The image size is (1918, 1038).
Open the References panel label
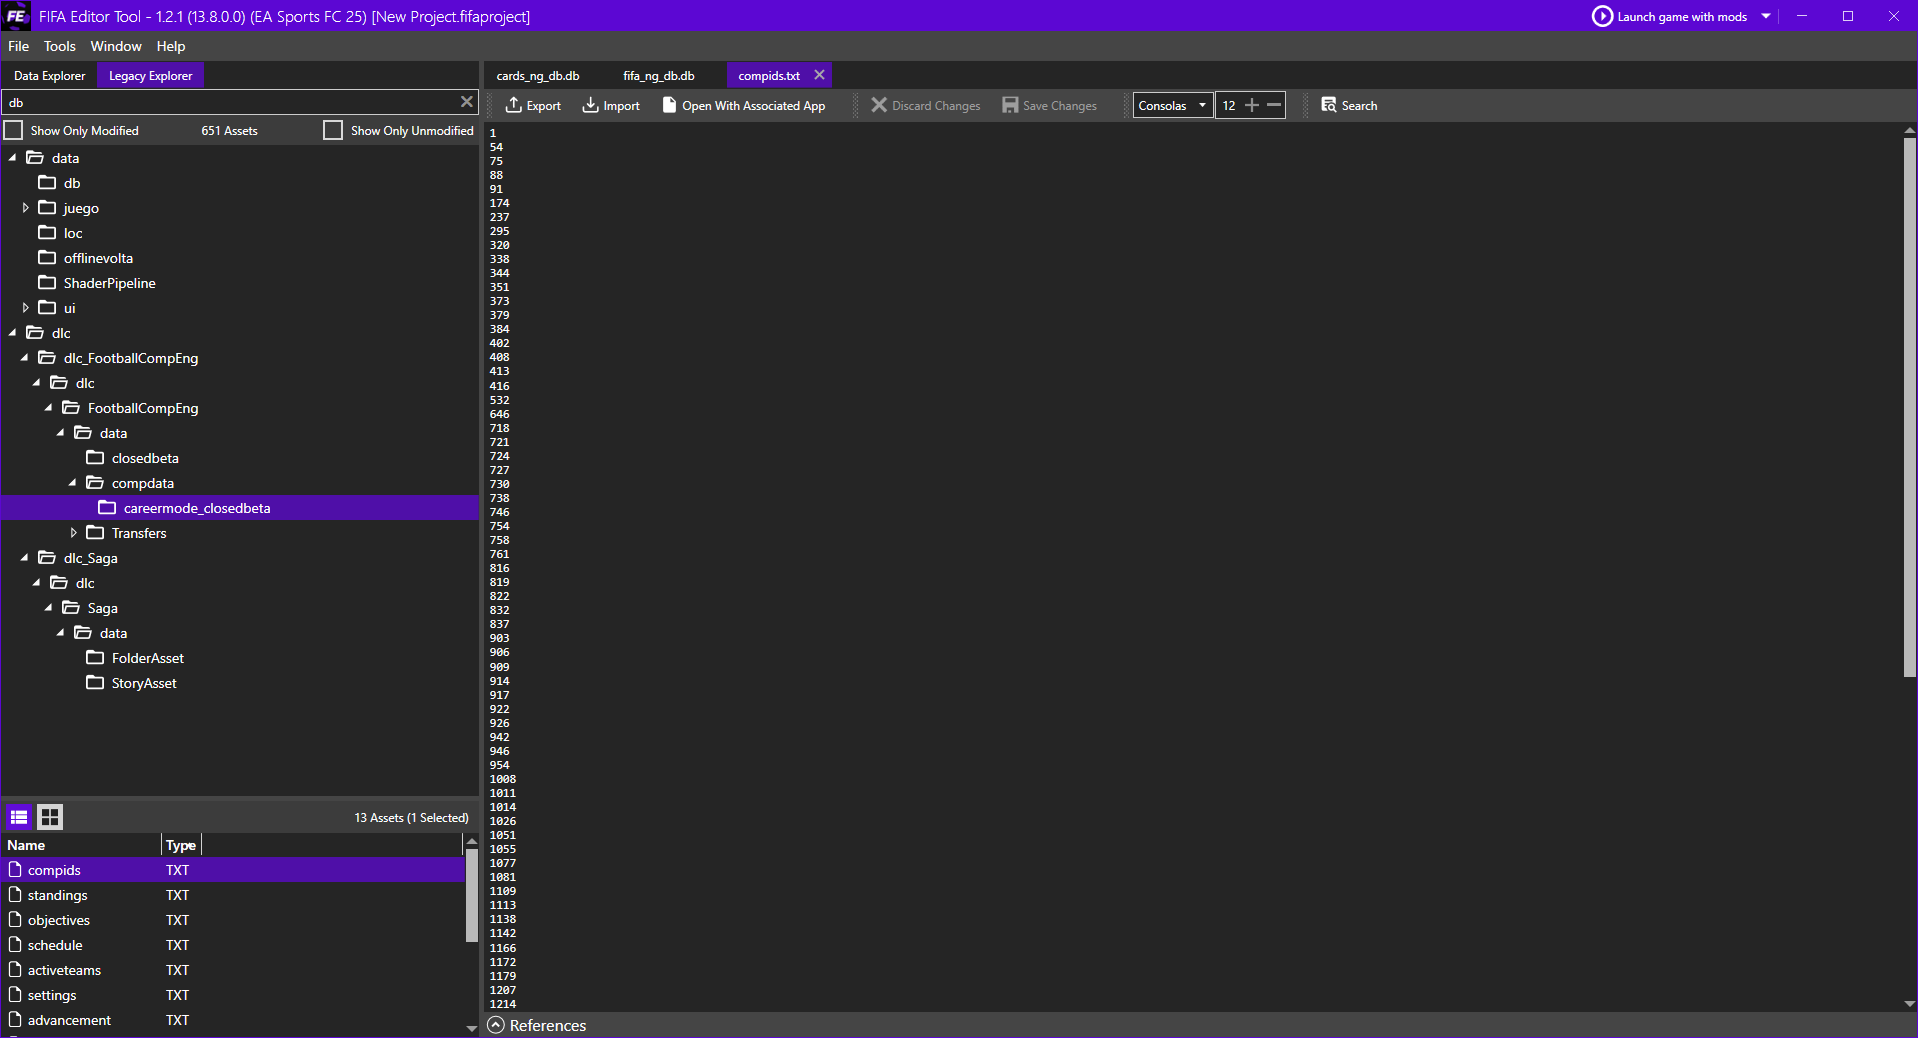coord(547,1025)
